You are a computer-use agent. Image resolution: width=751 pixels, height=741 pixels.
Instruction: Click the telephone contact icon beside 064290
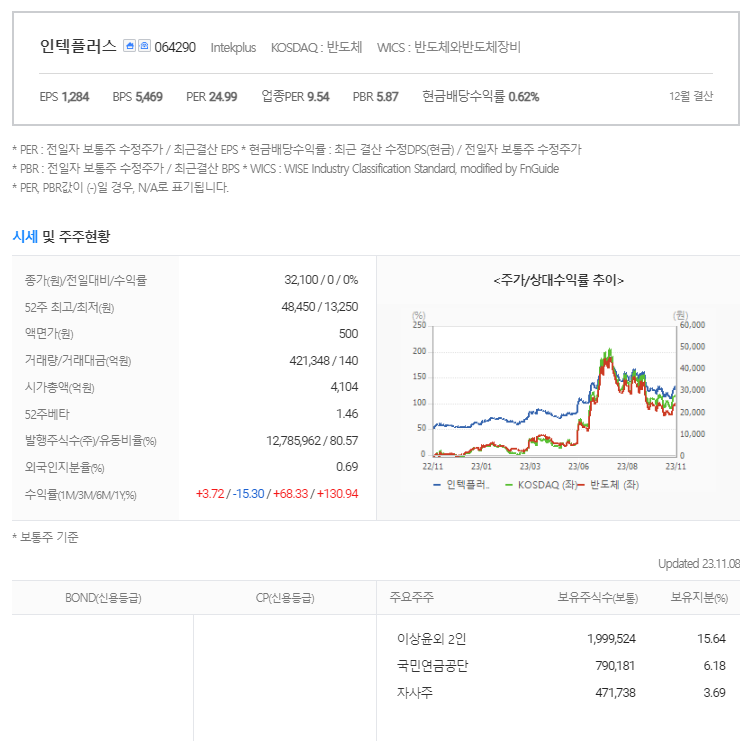coord(144,46)
